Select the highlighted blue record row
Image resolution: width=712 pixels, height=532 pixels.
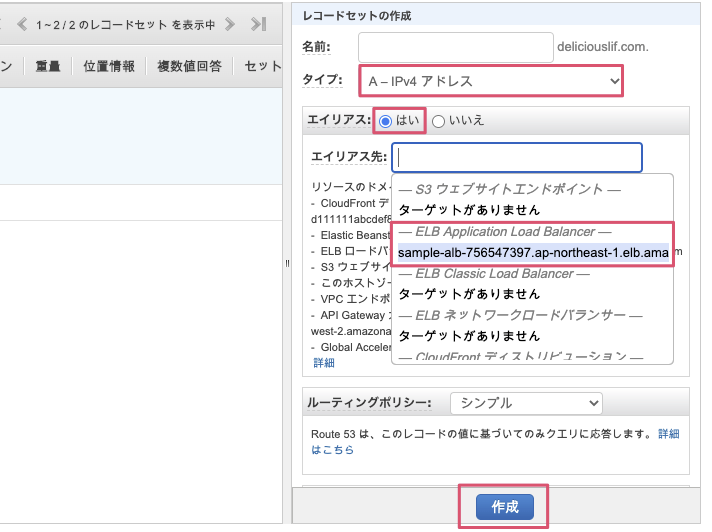(140, 135)
